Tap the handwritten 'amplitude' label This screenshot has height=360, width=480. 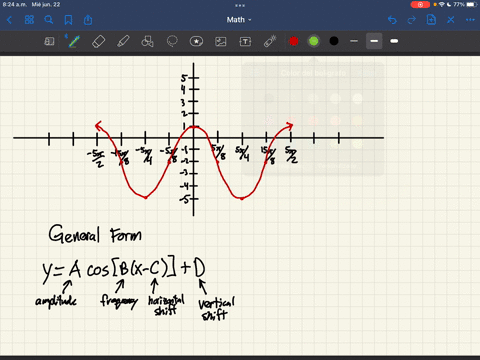(56, 301)
